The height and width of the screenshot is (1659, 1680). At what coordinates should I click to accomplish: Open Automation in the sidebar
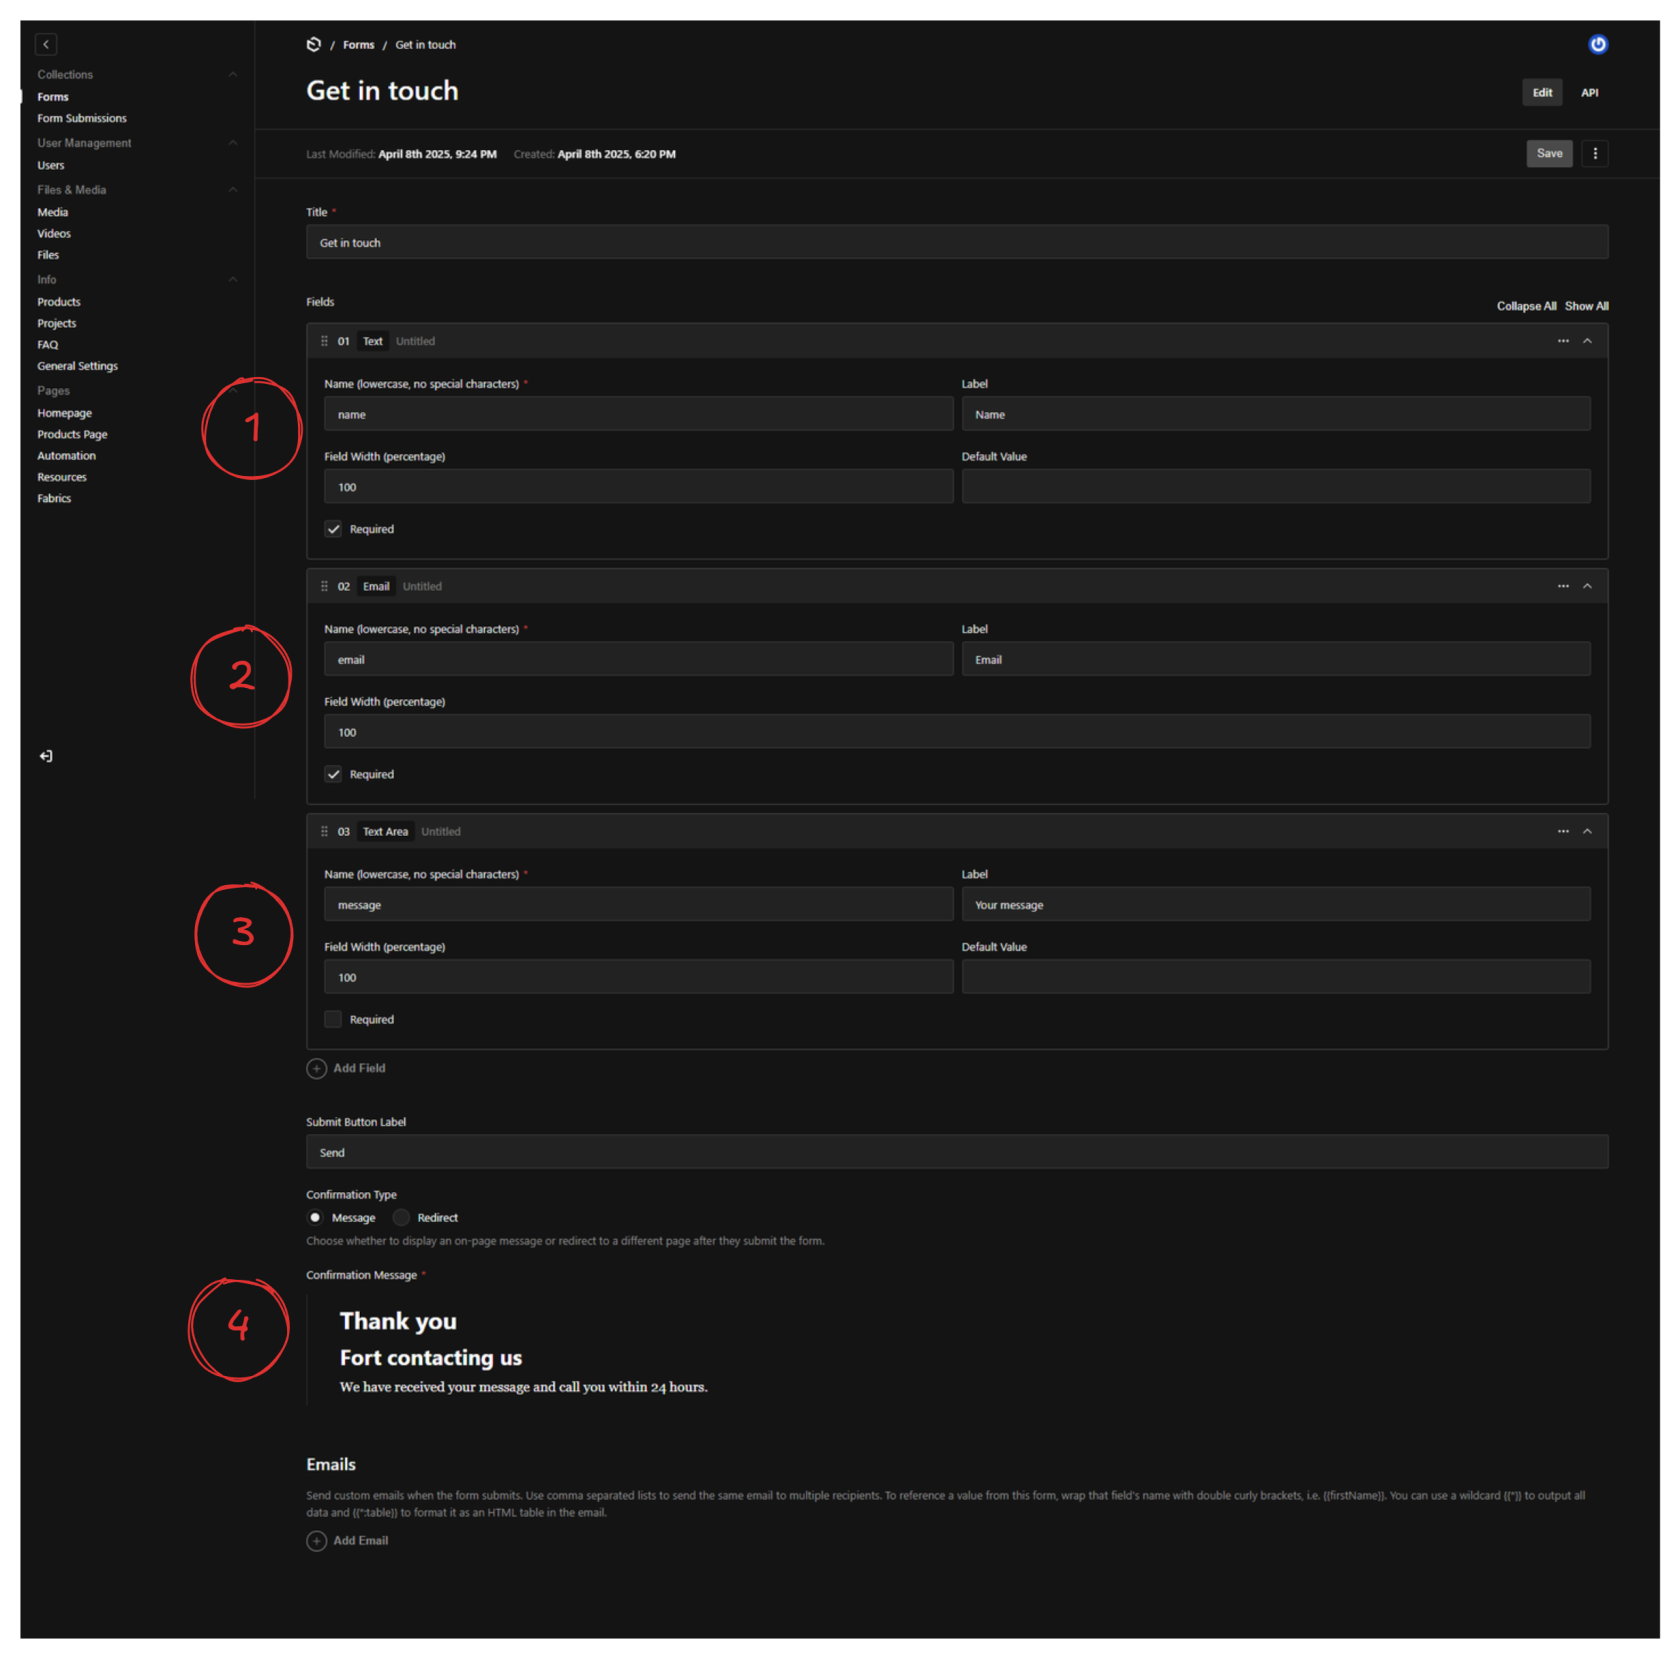(67, 456)
